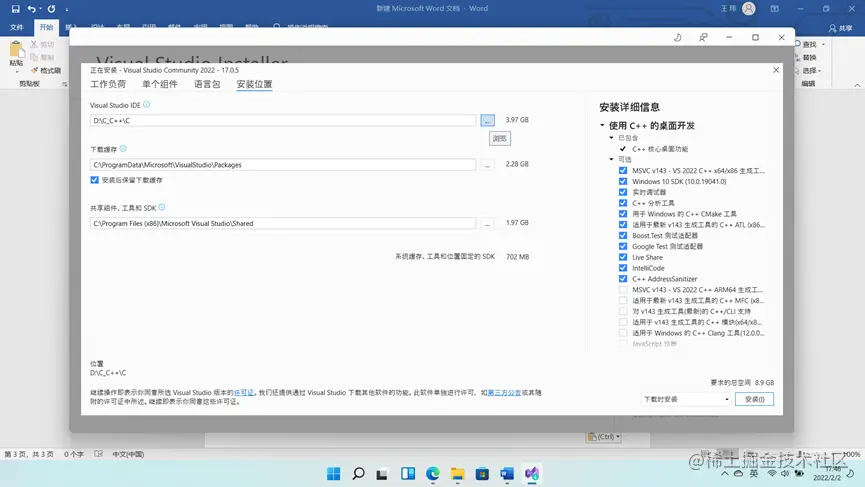
Task: Uncheck Google Test 测试适配器
Action: [x=623, y=247]
